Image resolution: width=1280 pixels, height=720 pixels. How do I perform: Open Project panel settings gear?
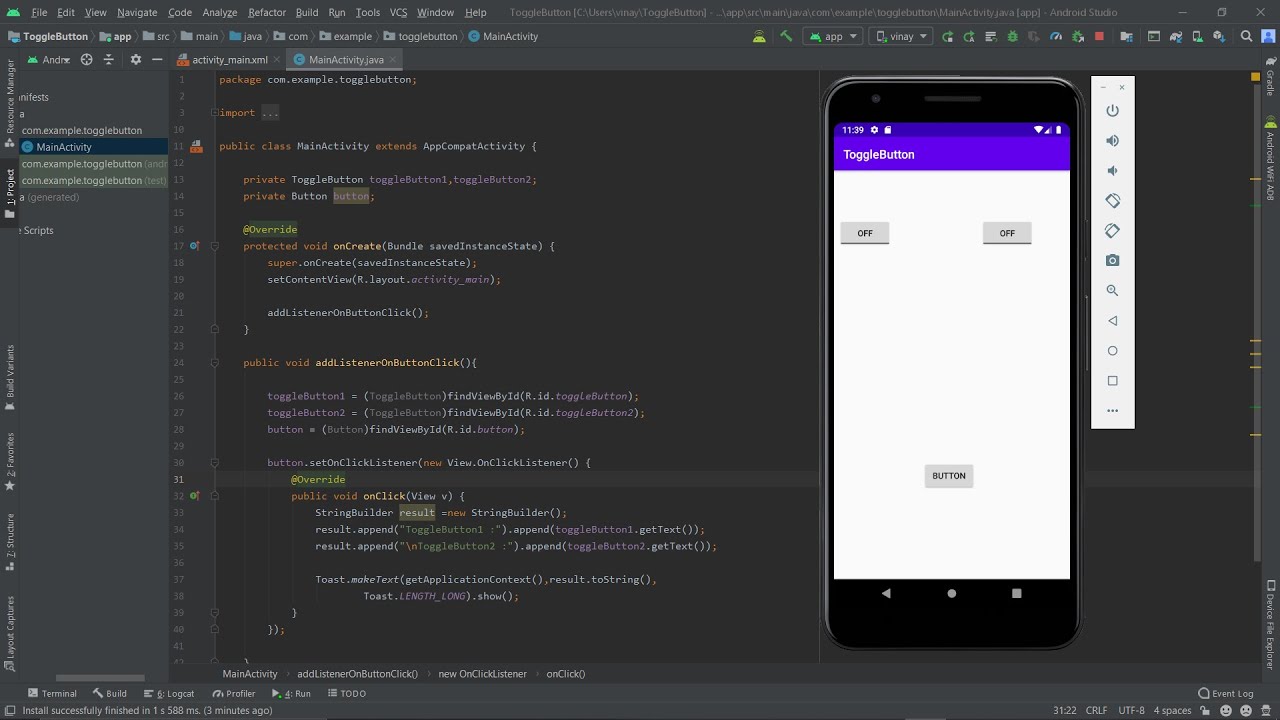(136, 60)
